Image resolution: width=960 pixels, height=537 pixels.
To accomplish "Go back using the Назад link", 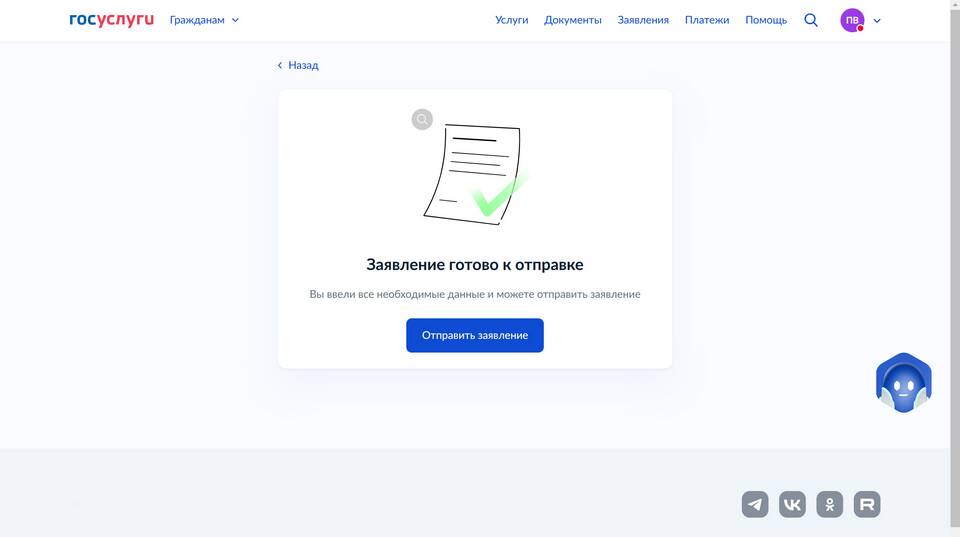I will point(298,65).
